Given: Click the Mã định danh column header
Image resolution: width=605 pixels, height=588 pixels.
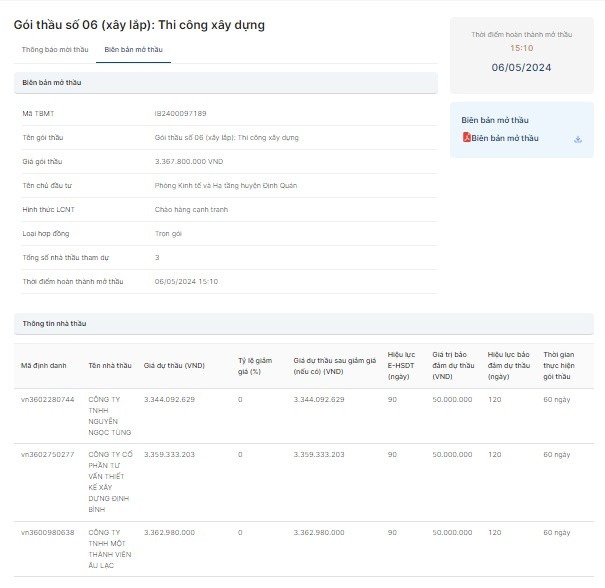Looking at the screenshot, I should (43, 365).
